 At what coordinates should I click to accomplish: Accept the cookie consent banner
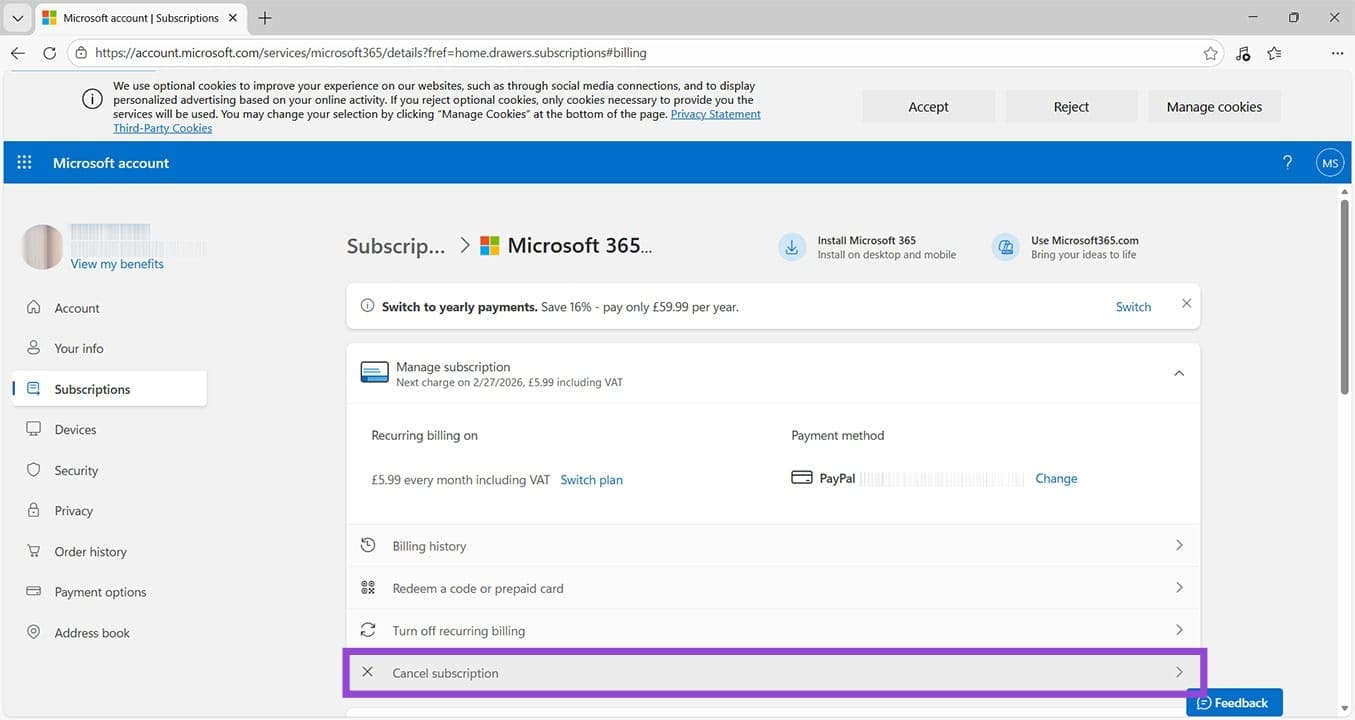(928, 106)
